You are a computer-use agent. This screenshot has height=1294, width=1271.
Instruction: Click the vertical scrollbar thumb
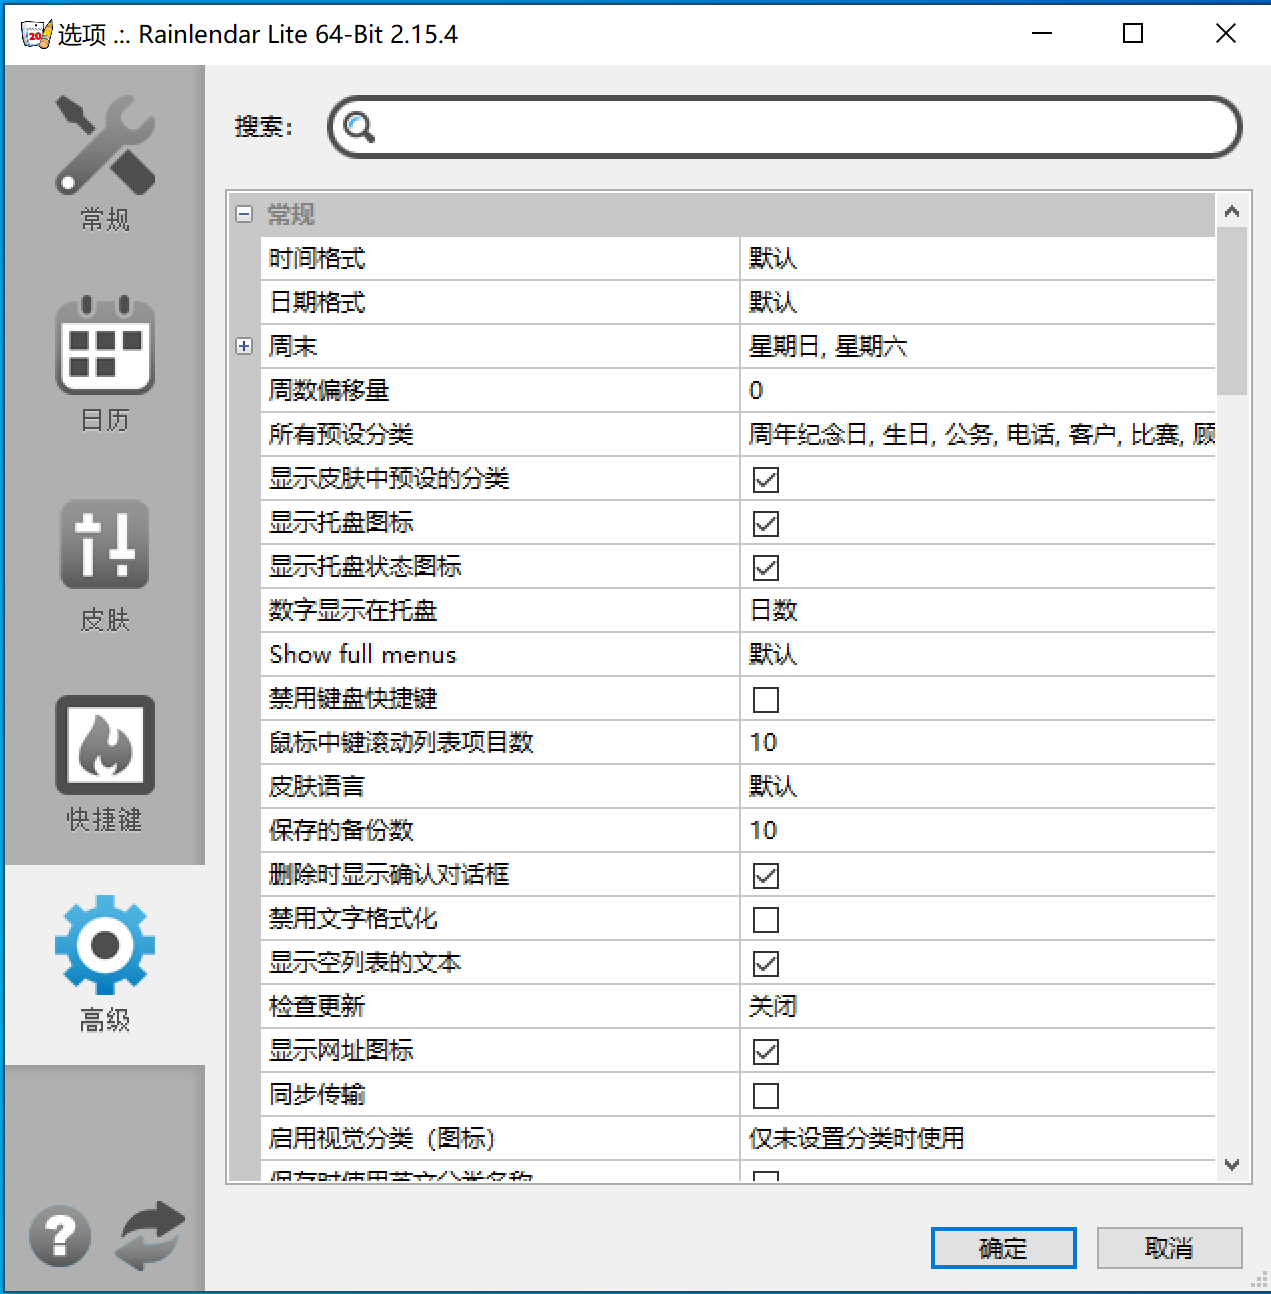click(x=1232, y=311)
